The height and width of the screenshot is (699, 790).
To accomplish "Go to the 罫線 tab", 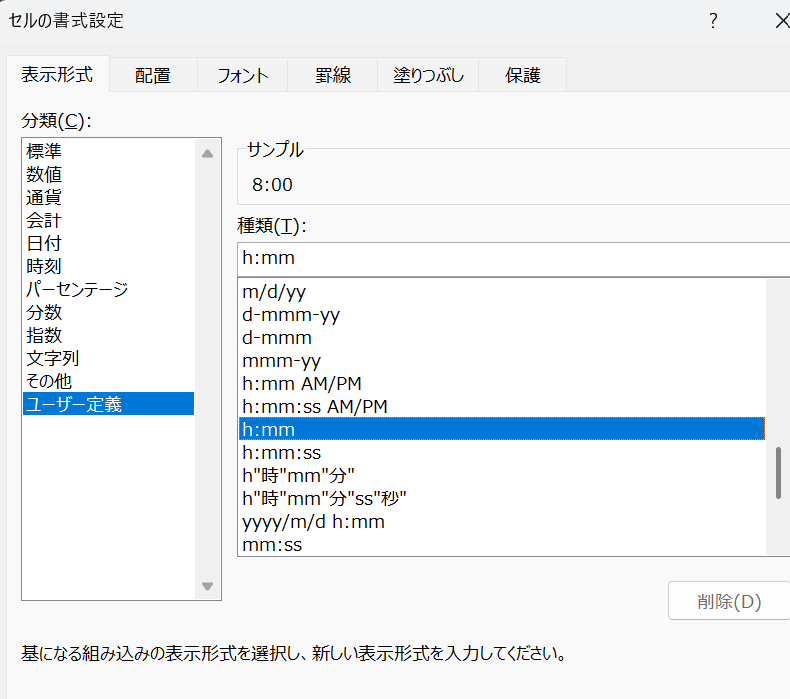I will (333, 75).
